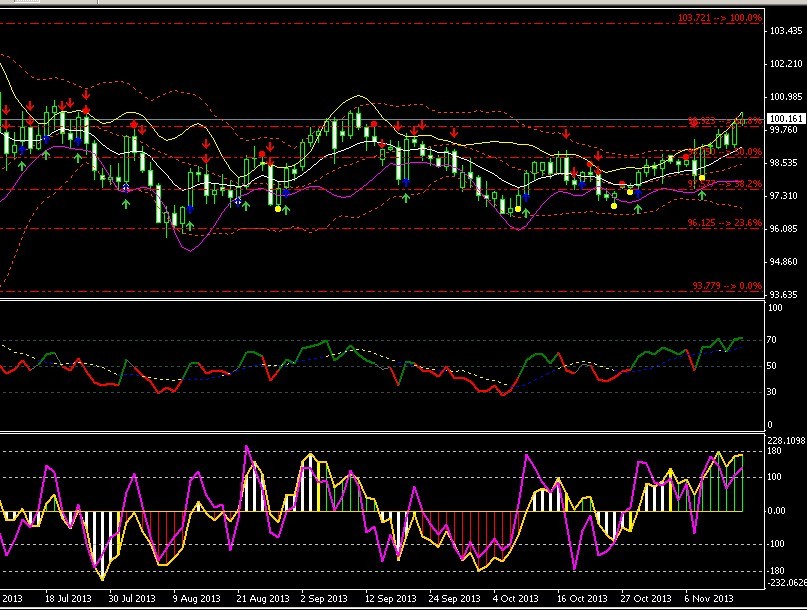Select the Fibonacci label 96.125 --> 23.6%
Image resolution: width=807 pixels, height=610 pixels.
pyautogui.click(x=724, y=223)
